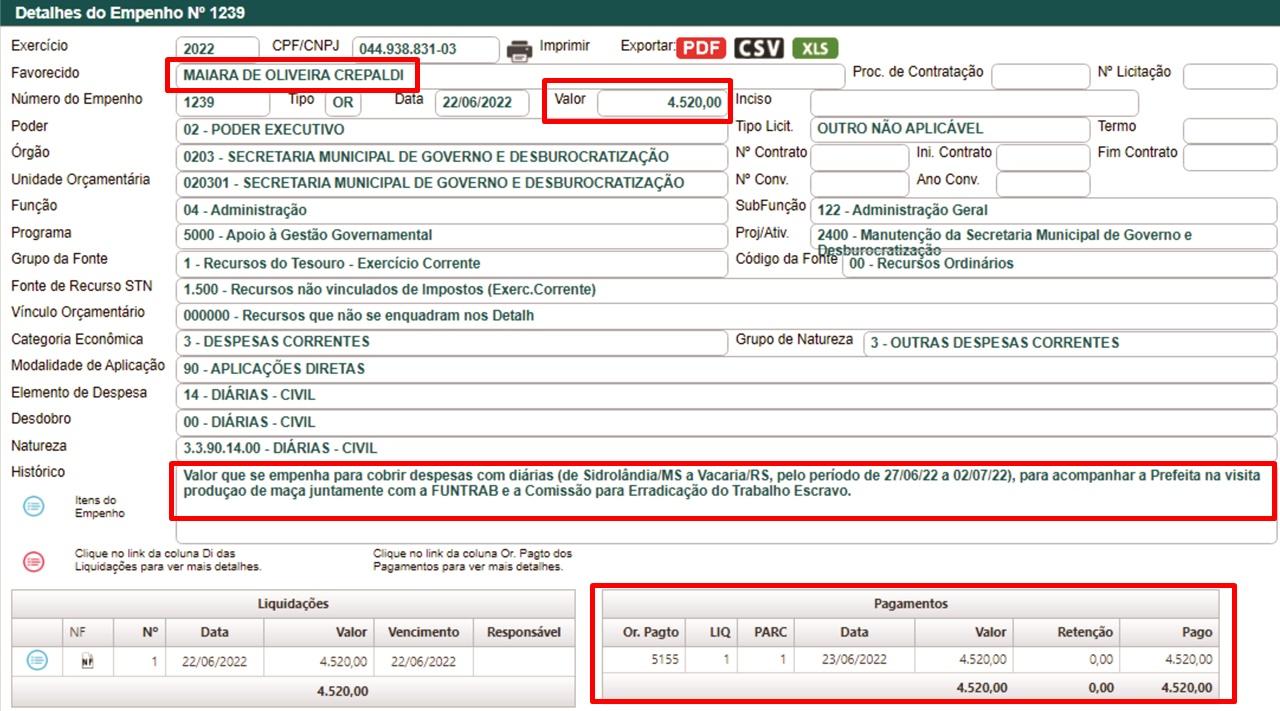This screenshot has height=711, width=1280.
Task: Click the Imprimir label
Action: (565, 46)
